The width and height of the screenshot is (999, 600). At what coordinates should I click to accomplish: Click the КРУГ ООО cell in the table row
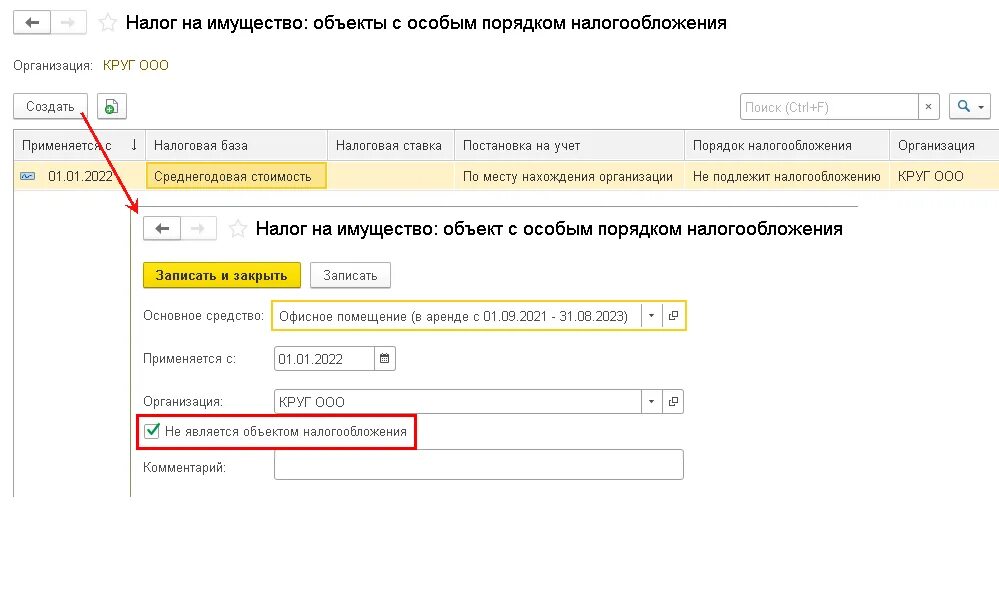point(944,176)
